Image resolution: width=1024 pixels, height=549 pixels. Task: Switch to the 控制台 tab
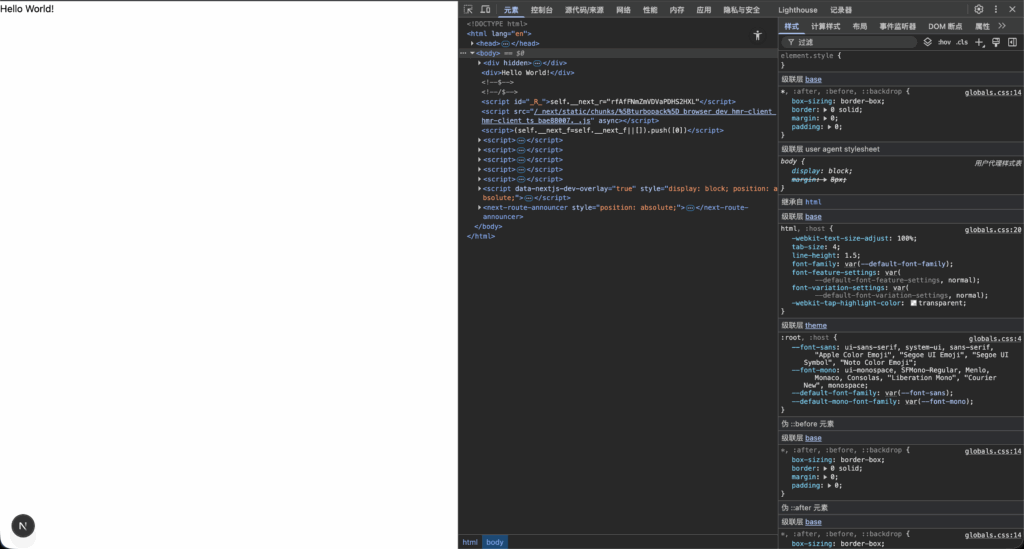pos(542,9)
